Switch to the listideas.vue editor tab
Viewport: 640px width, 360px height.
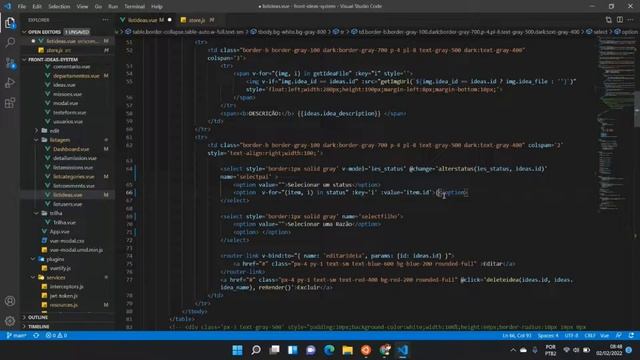146,20
